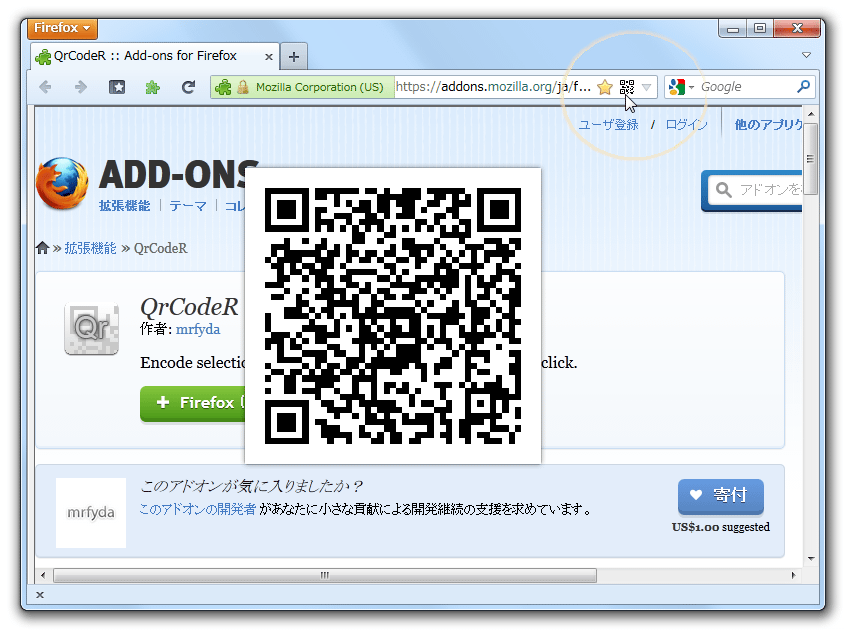
Task: Bookmark this page with the star
Action: click(x=605, y=87)
